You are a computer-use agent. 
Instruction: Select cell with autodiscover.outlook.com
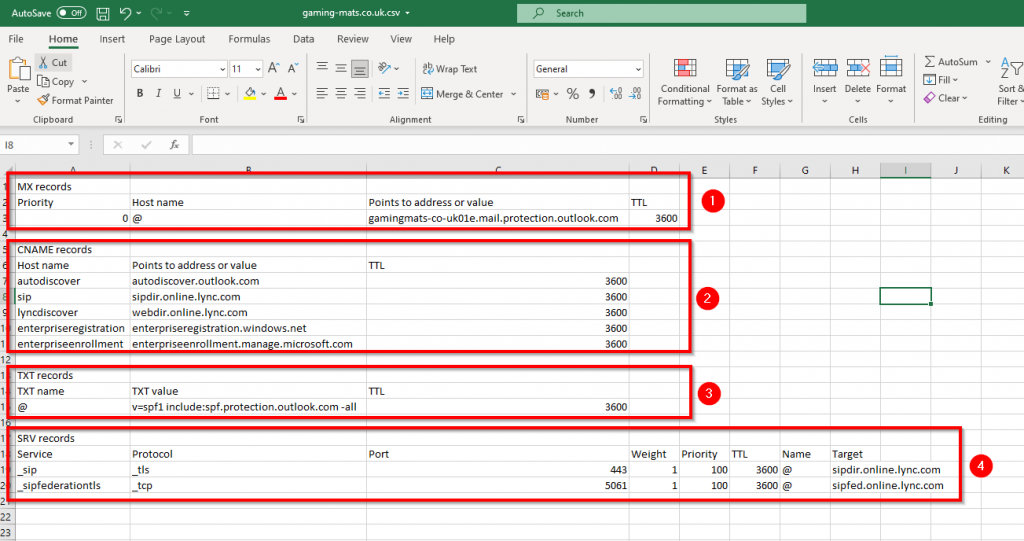pyautogui.click(x=248, y=281)
